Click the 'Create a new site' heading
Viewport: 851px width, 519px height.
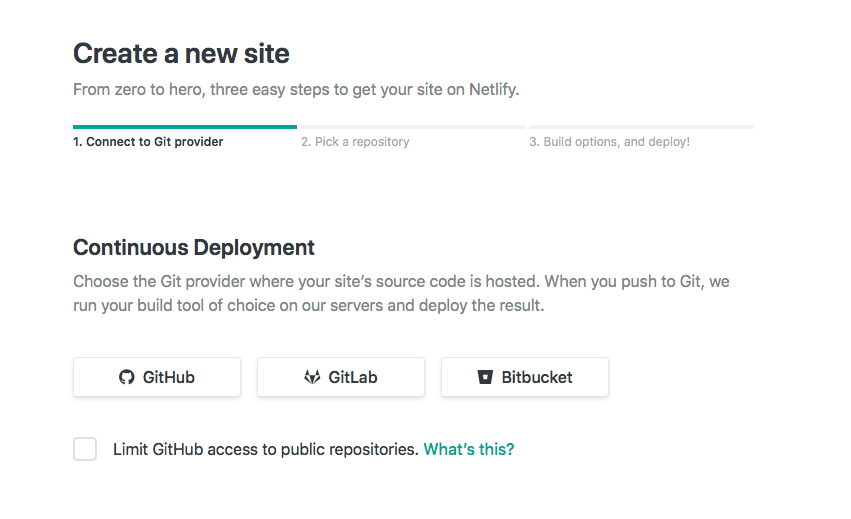pyautogui.click(x=181, y=53)
